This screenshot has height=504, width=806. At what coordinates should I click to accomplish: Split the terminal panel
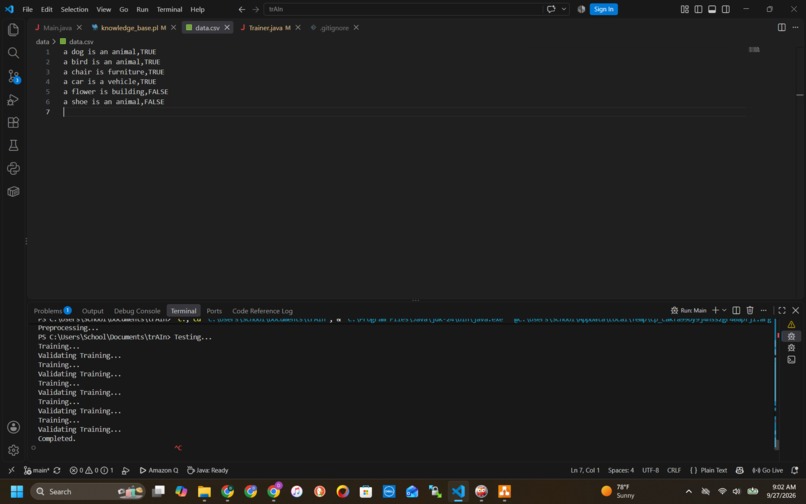736,310
